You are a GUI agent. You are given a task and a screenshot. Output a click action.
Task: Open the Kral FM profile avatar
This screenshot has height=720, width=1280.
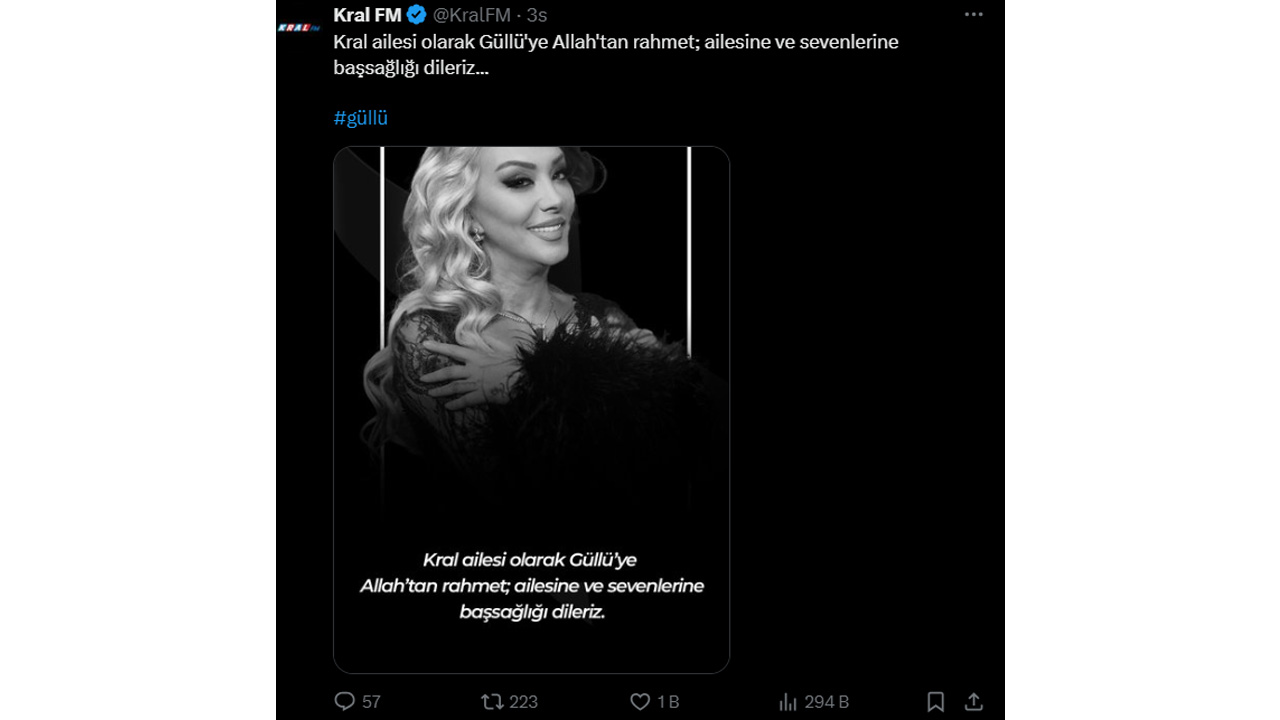(298, 27)
